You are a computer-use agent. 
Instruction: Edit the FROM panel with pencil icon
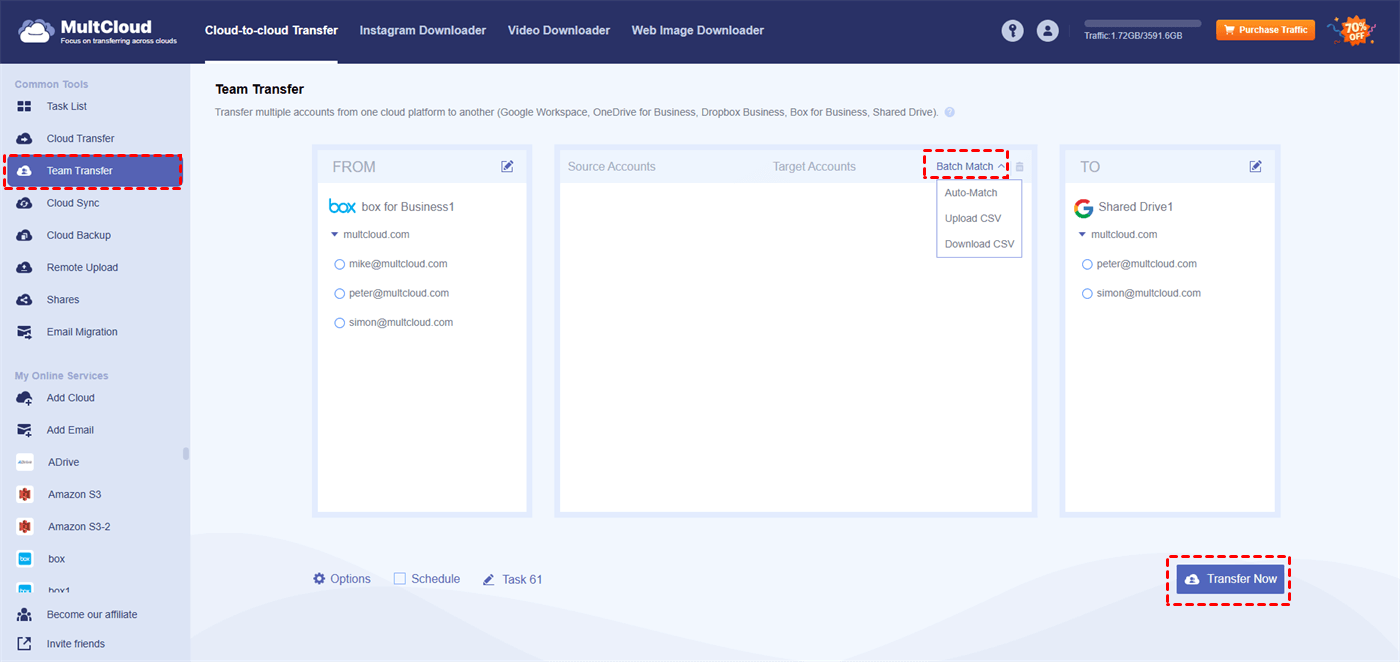click(507, 166)
